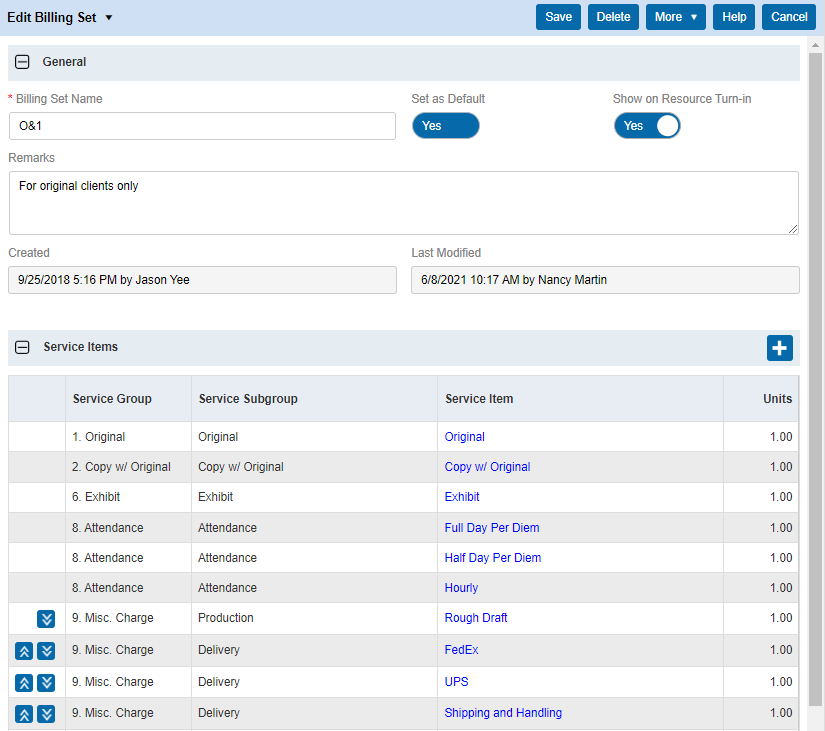Image resolution: width=825 pixels, height=731 pixels.
Task: Open the More dropdown menu
Action: [675, 17]
